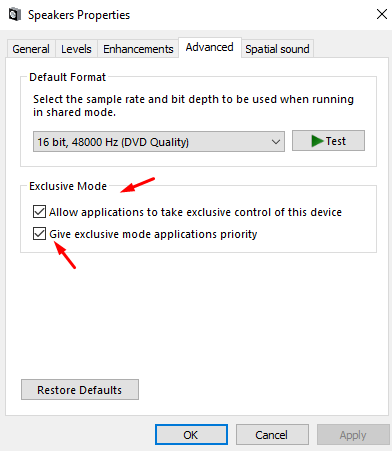This screenshot has width=392, height=451.
Task: Open the Spatial sound tab
Action: click(277, 49)
